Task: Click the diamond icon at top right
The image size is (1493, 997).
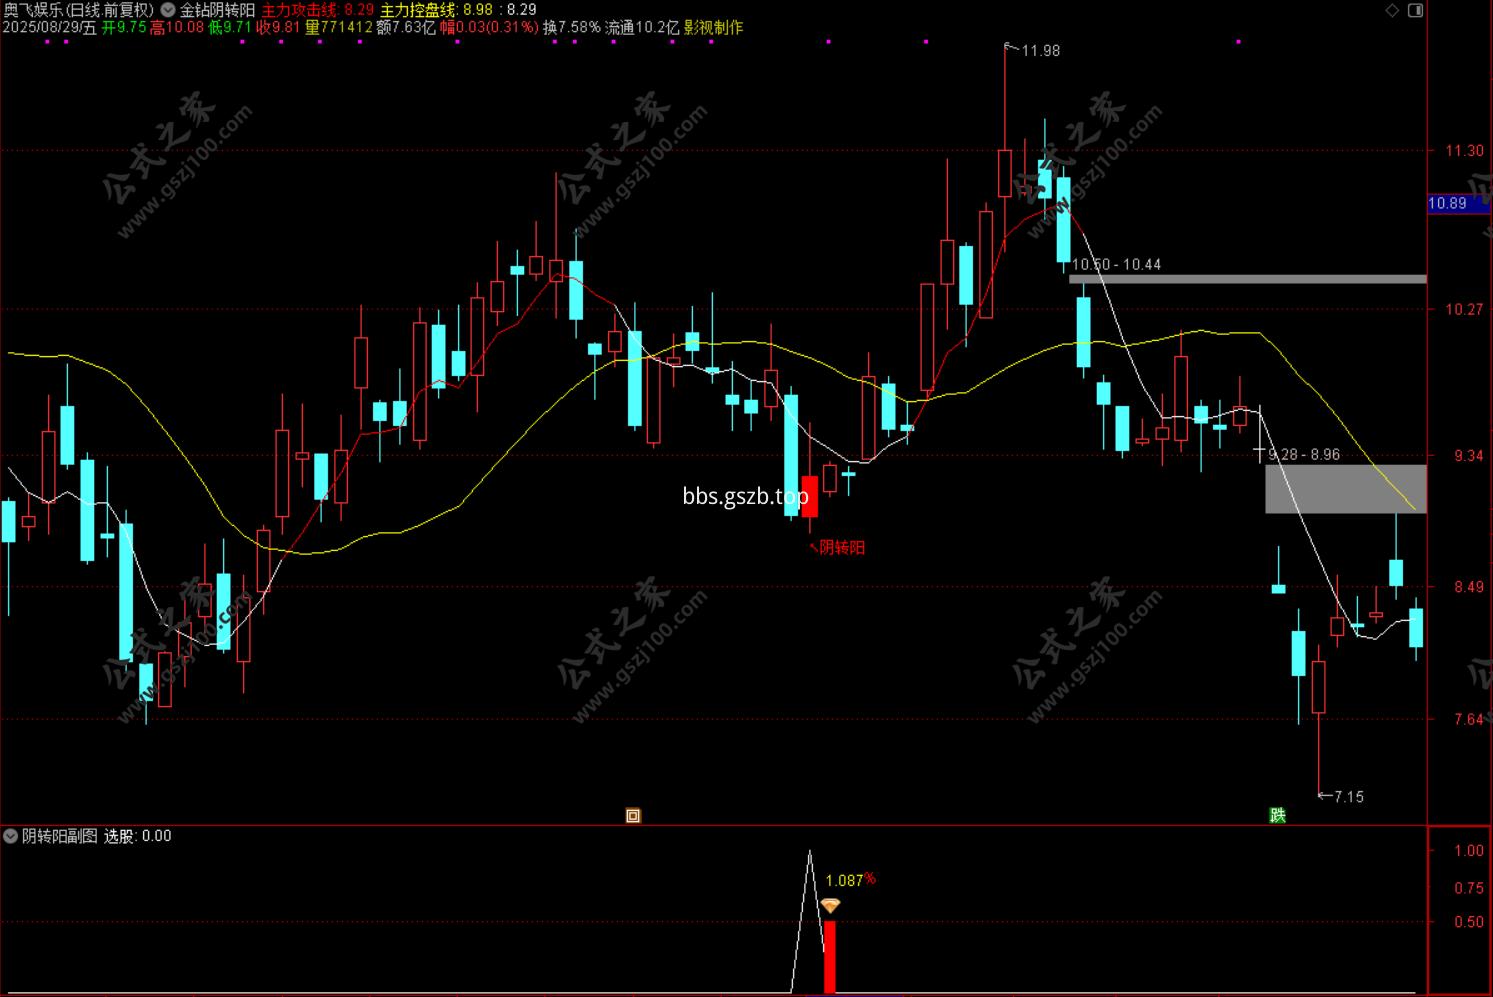Action: click(x=1393, y=10)
